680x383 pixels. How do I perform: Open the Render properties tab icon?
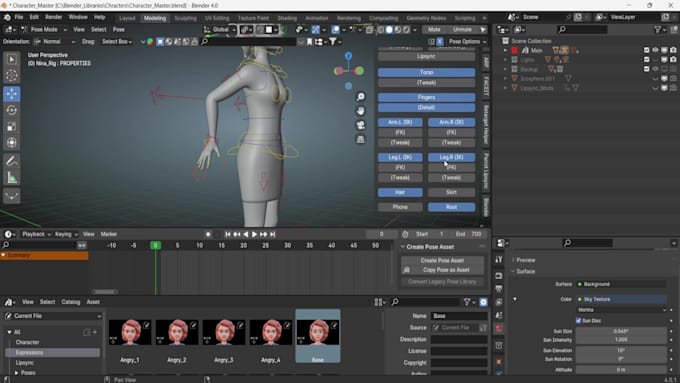(499, 276)
